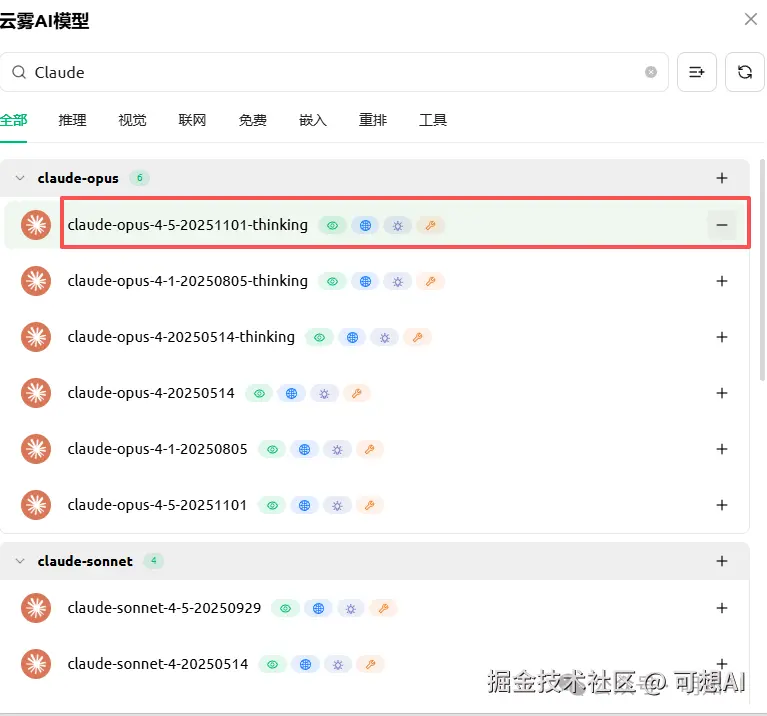This screenshot has height=716, width=767.
Task: Collapse the claude-opus group
Action: tap(20, 178)
